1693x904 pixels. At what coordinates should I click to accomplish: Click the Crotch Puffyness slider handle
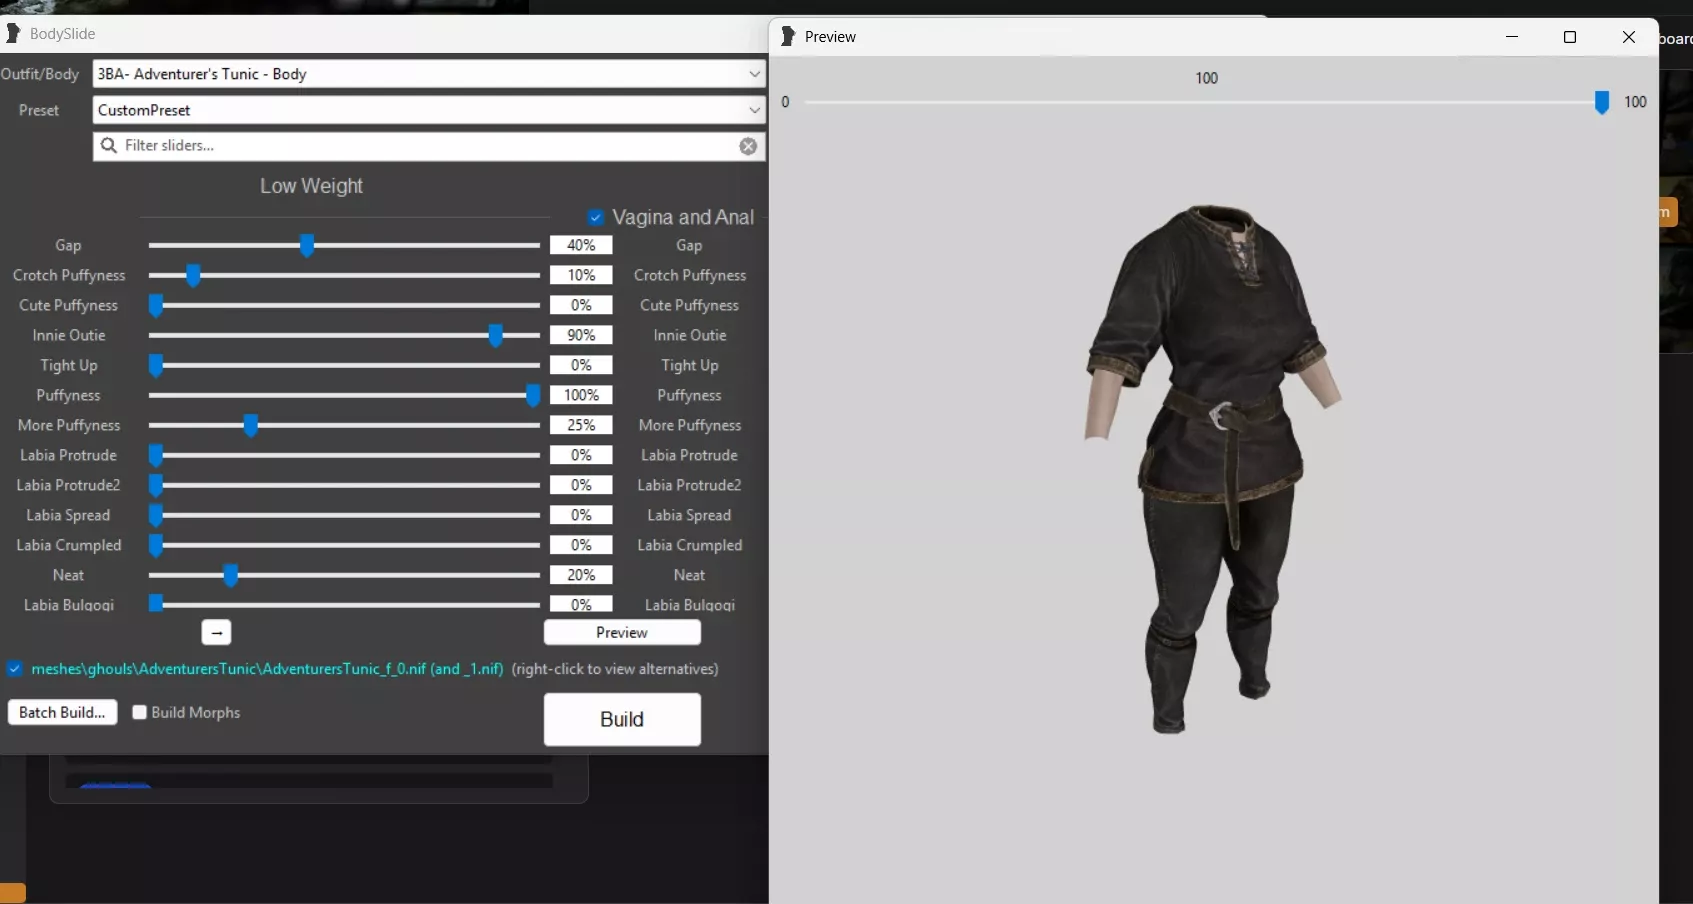pos(193,275)
